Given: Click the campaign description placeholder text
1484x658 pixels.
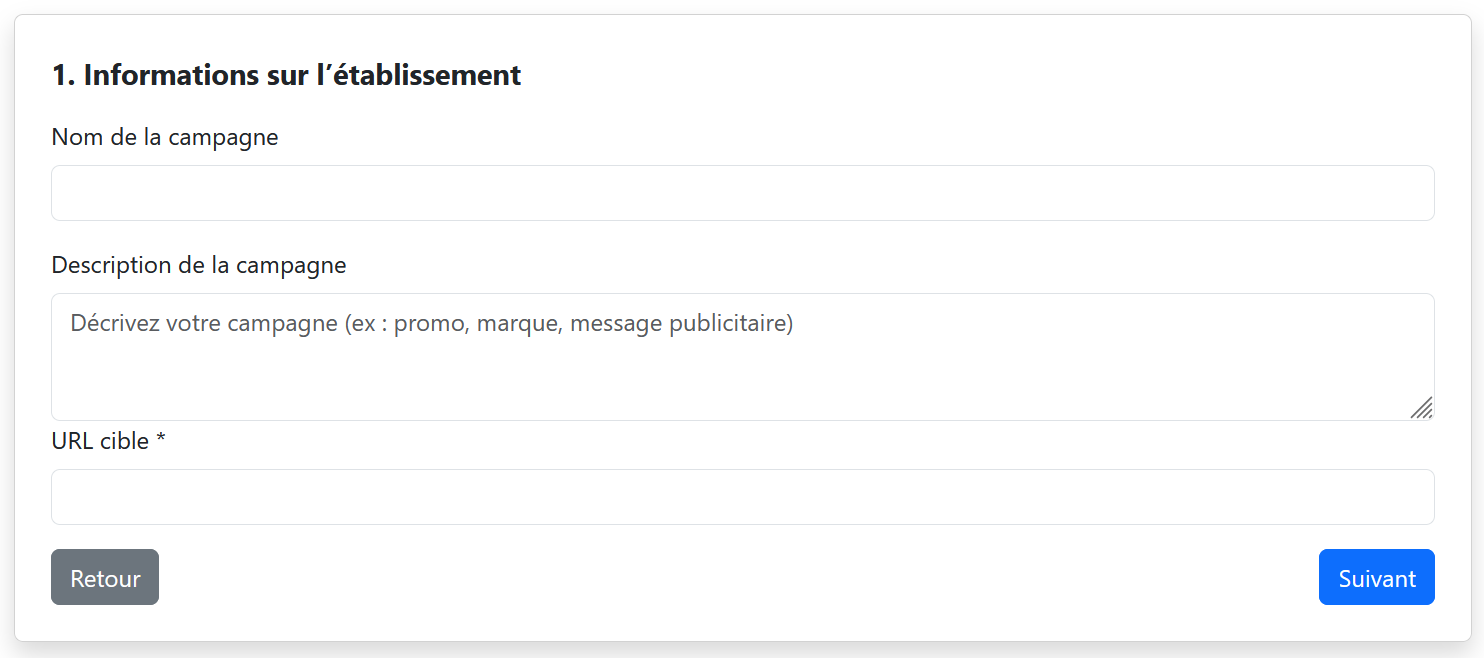Looking at the screenshot, I should point(430,323).
